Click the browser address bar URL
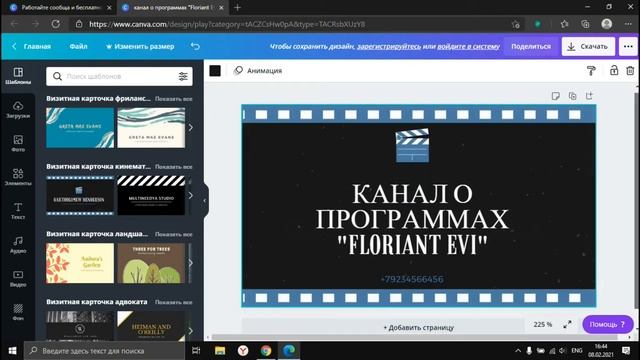 coord(227,24)
